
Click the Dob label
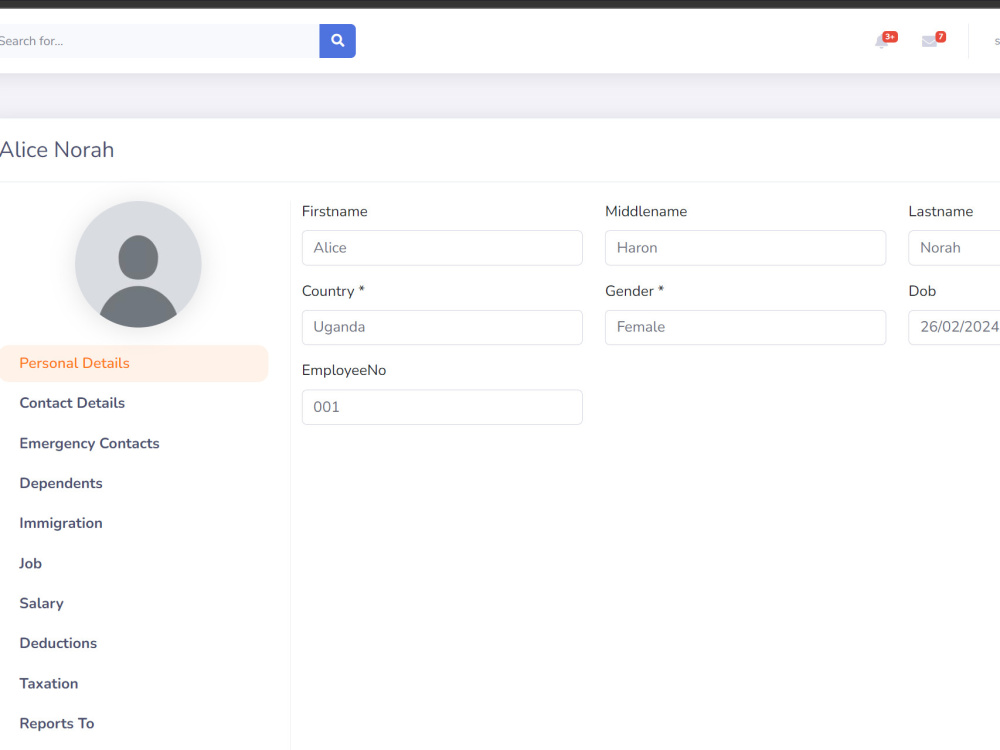coord(922,291)
